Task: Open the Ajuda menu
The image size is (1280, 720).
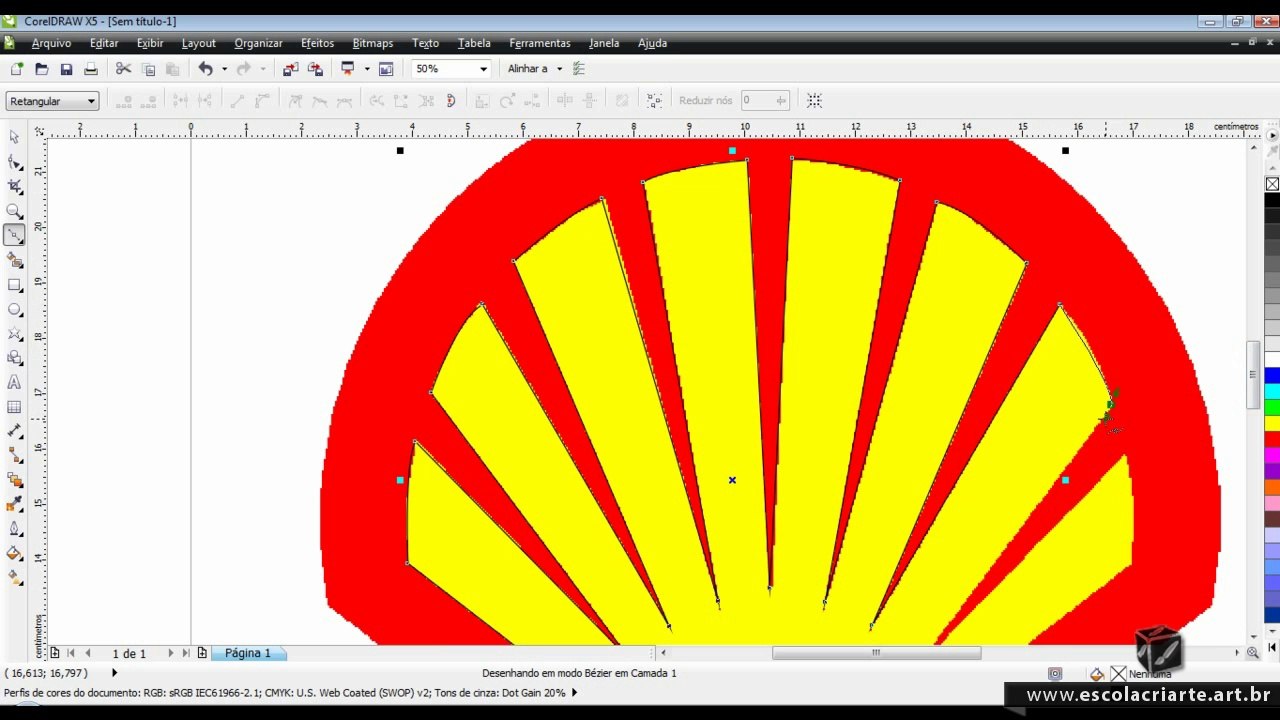Action: [652, 43]
